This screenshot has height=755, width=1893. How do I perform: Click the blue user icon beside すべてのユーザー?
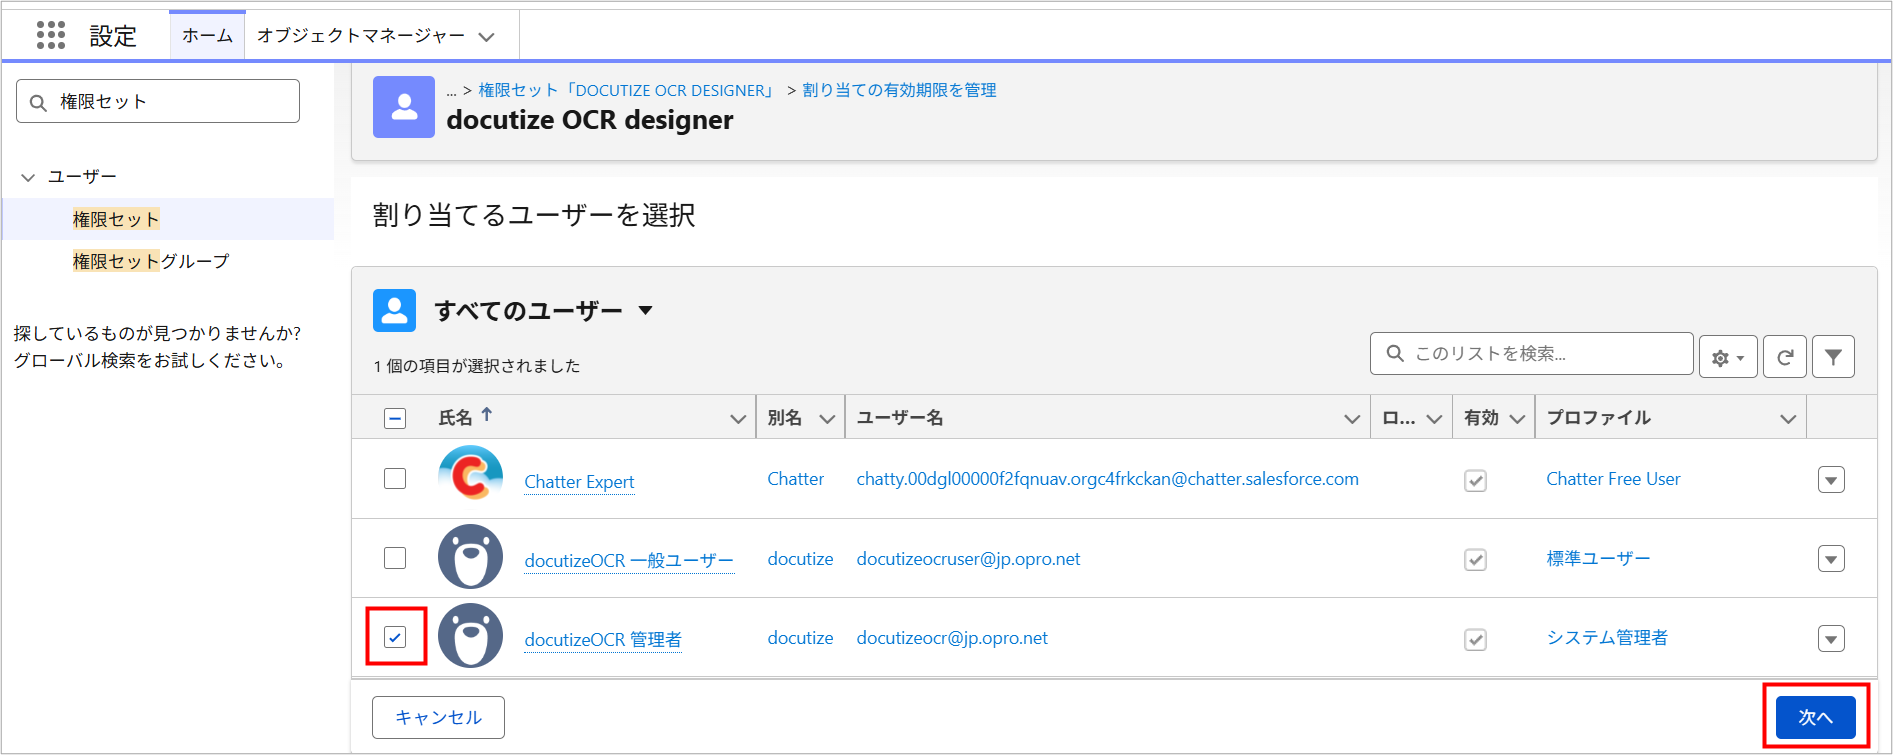pos(394,310)
